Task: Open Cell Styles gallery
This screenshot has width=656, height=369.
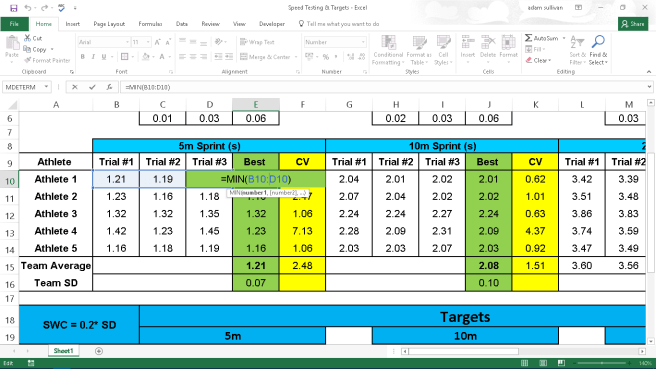Action: [x=443, y=51]
